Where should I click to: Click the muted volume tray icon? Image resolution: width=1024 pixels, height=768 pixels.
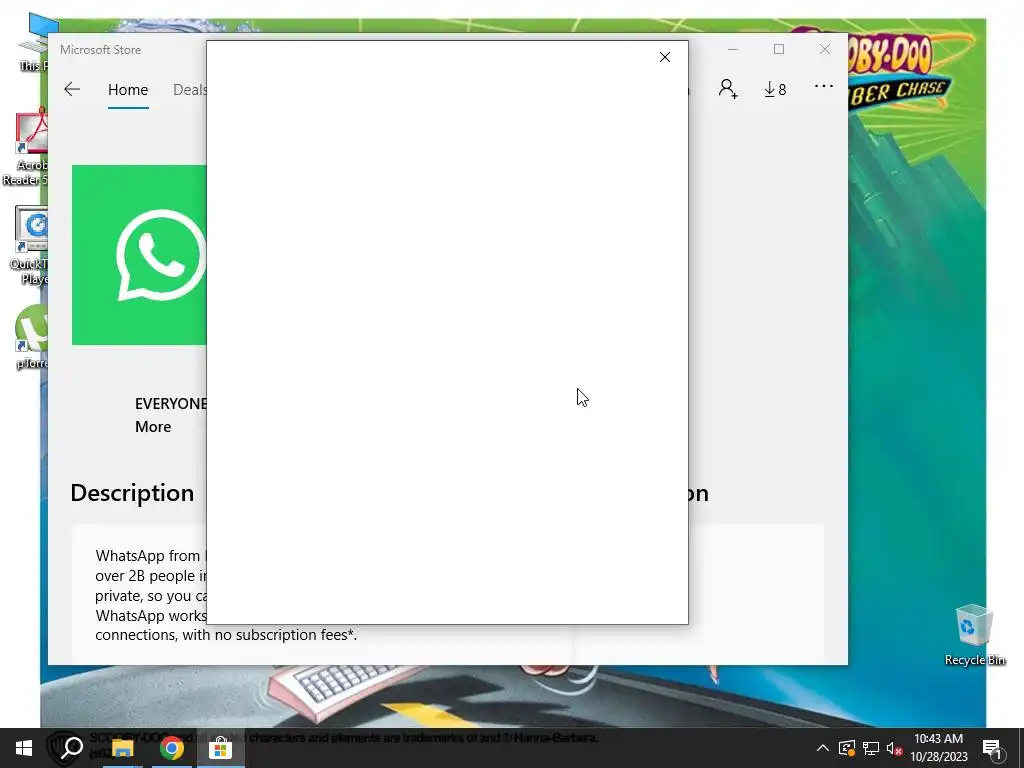(x=894, y=748)
